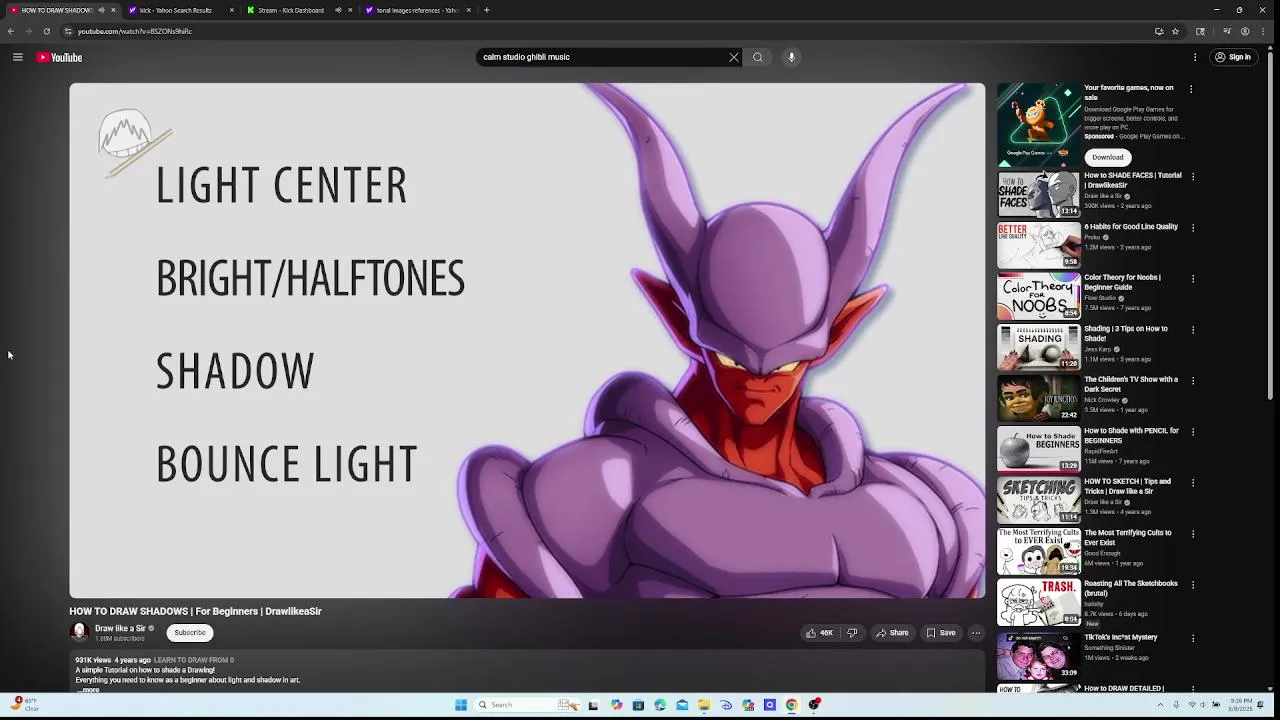The height and width of the screenshot is (720, 1280).
Task: Open the weather widget on the taskbar
Action: click(x=25, y=705)
